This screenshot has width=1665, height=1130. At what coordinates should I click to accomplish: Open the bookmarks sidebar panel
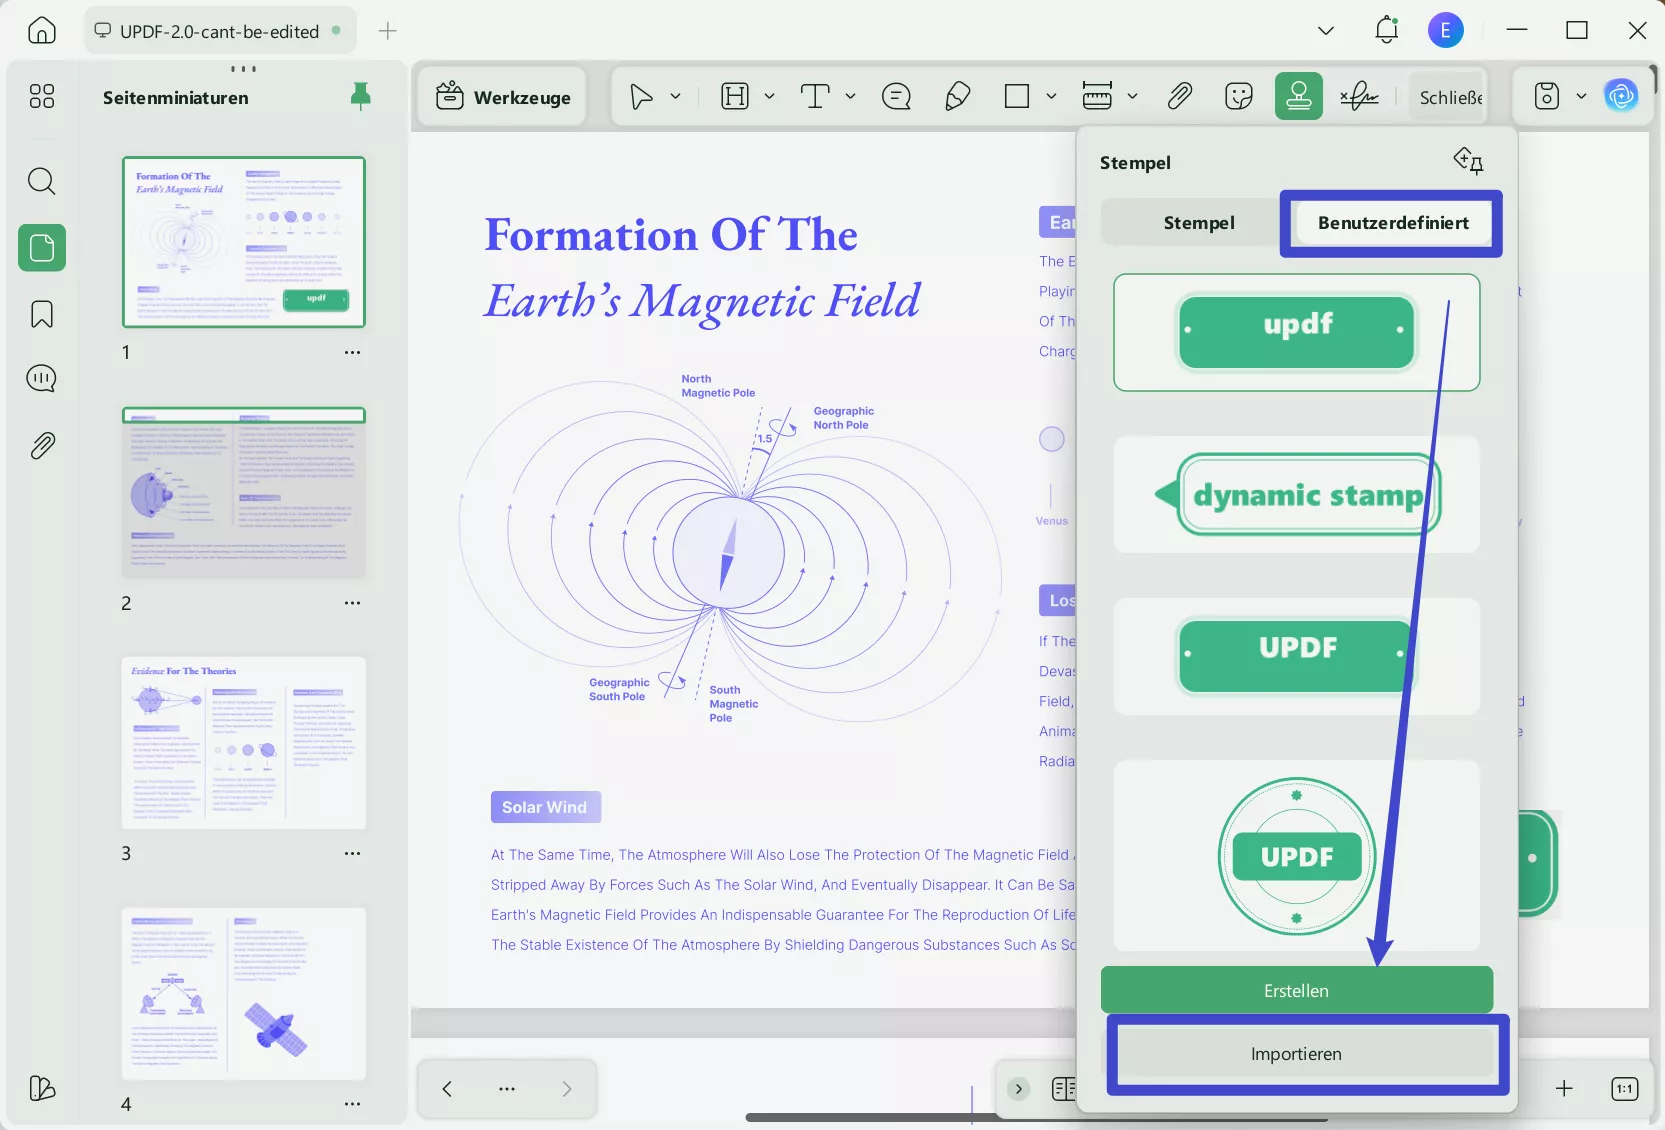(42, 314)
